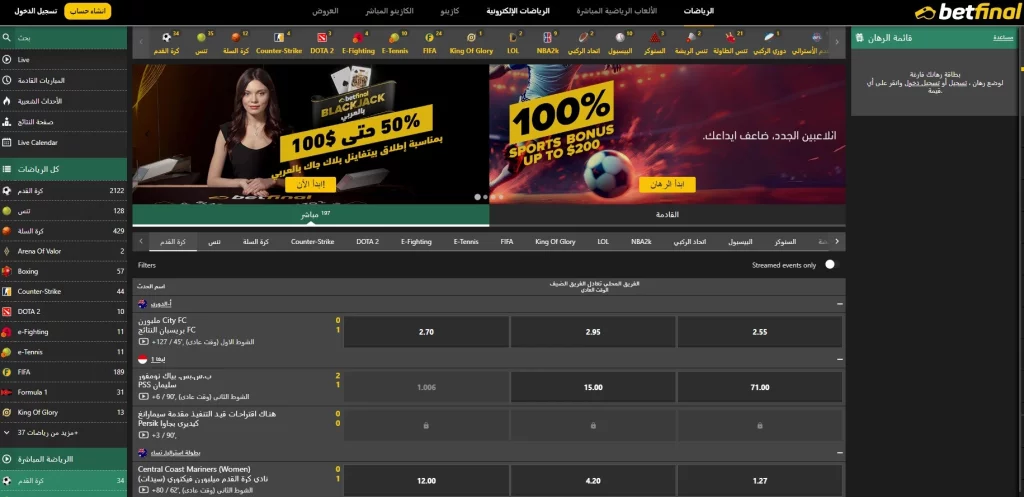
Task: Open DOTA 2 row in sidebar list
Action: point(63,312)
